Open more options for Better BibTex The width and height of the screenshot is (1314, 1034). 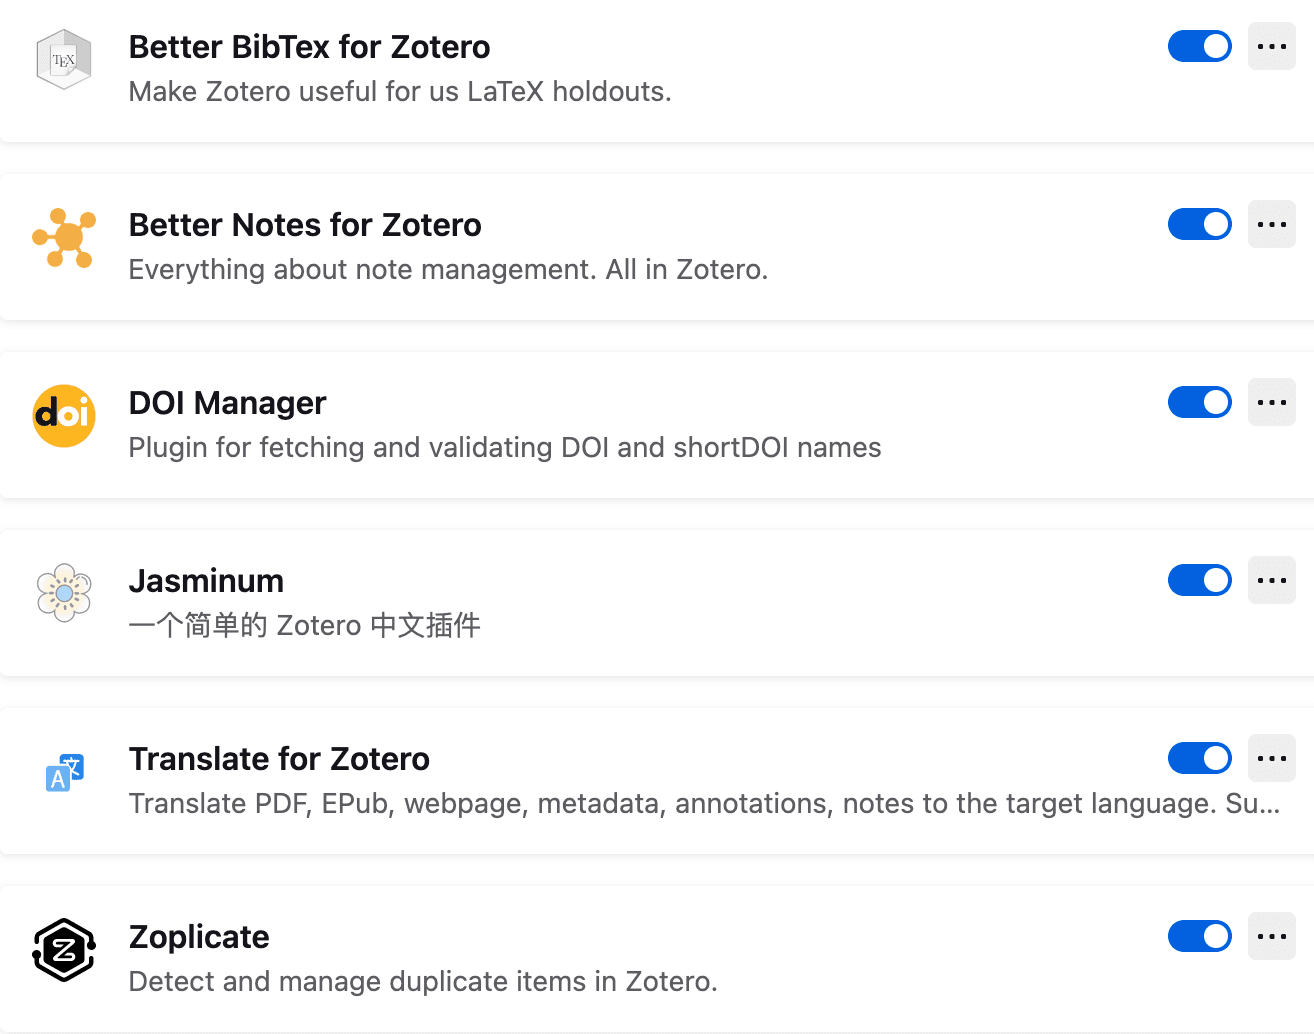(x=1272, y=46)
